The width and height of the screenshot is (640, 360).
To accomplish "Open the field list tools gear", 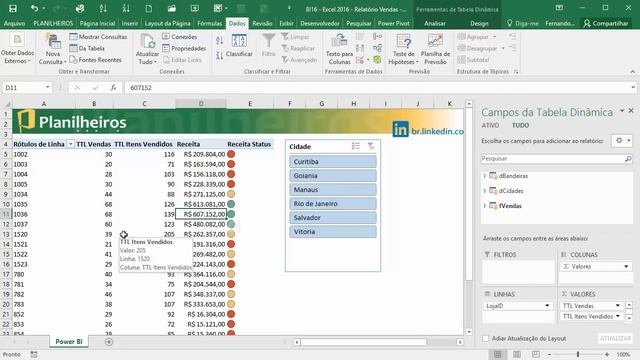I will click(x=622, y=140).
